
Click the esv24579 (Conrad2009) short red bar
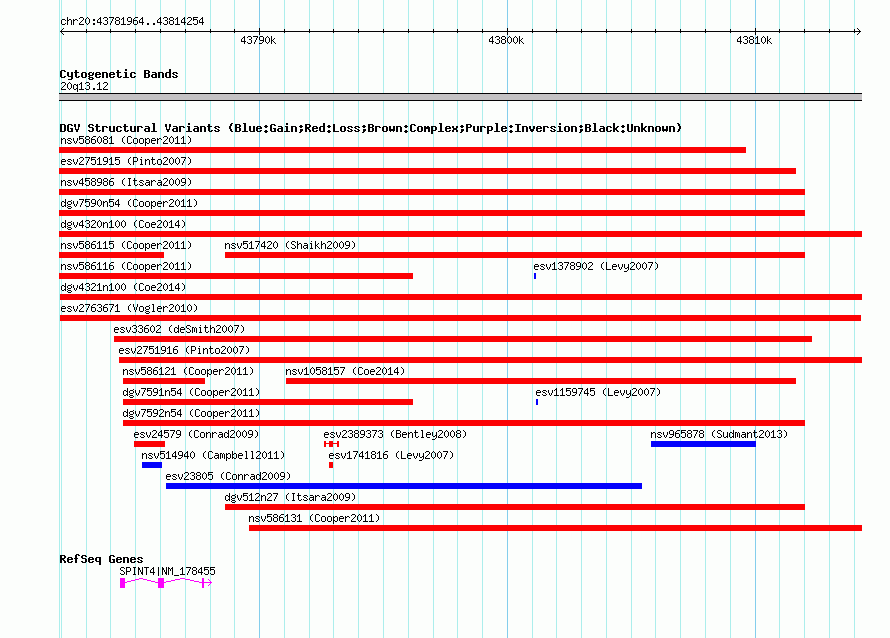pyautogui.click(x=149, y=444)
